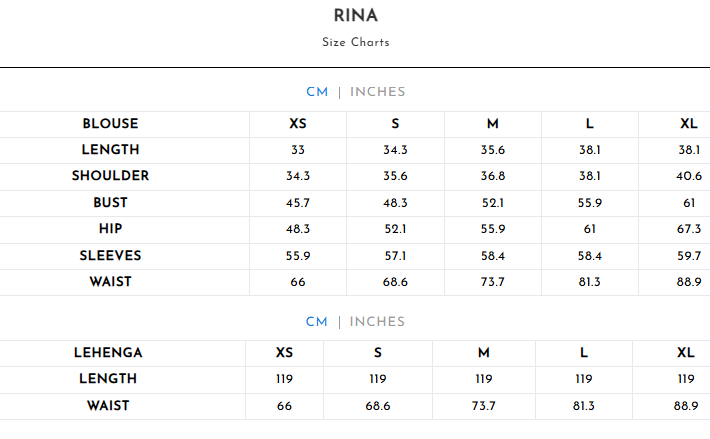
Task: Select CM above the lehenga table
Action: pos(316,322)
